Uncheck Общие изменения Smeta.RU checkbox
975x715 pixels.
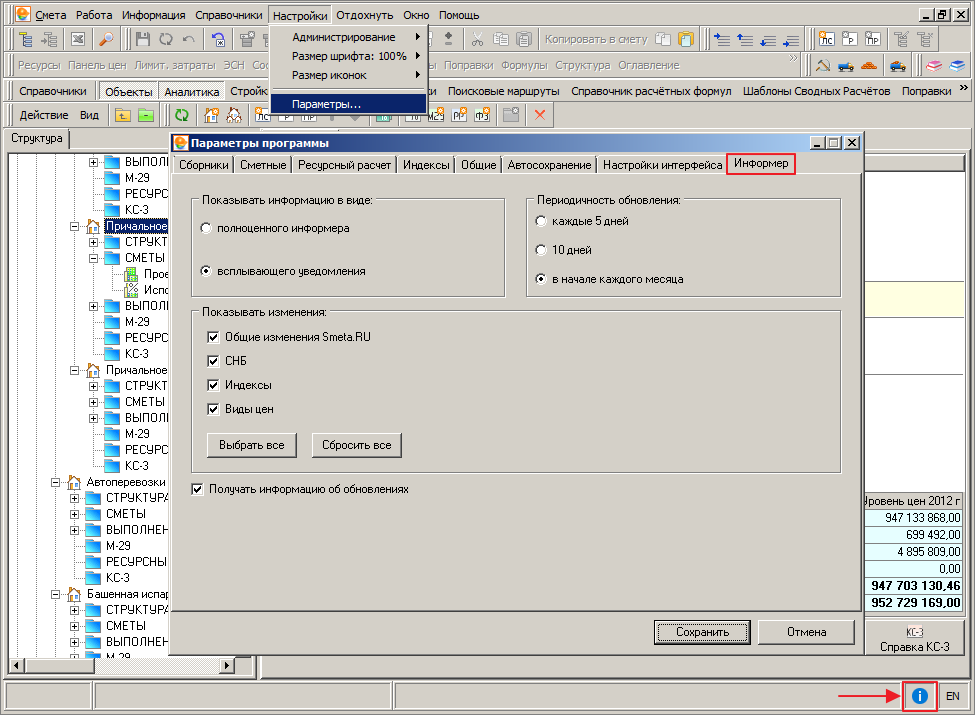pyautogui.click(x=213, y=337)
